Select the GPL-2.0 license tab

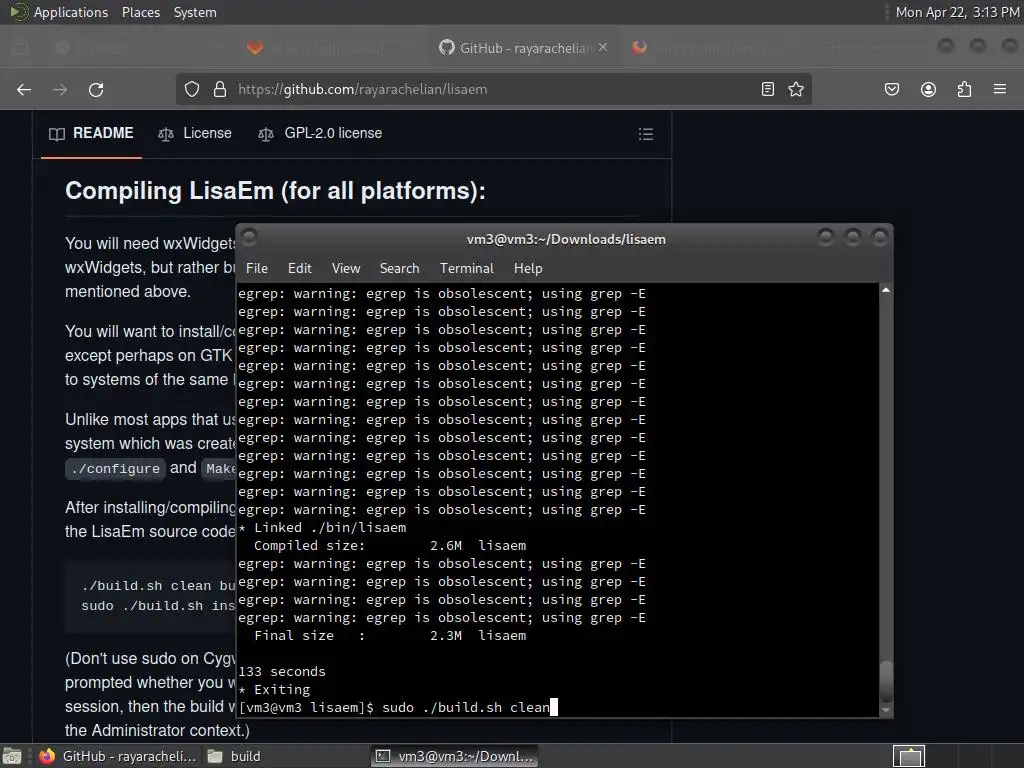pos(321,133)
